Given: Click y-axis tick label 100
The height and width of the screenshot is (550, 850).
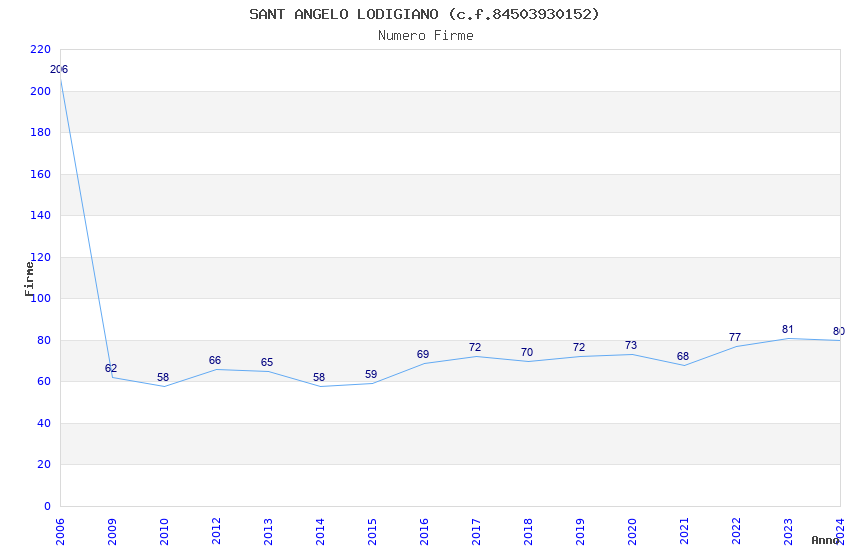Looking at the screenshot, I should [x=41, y=298].
